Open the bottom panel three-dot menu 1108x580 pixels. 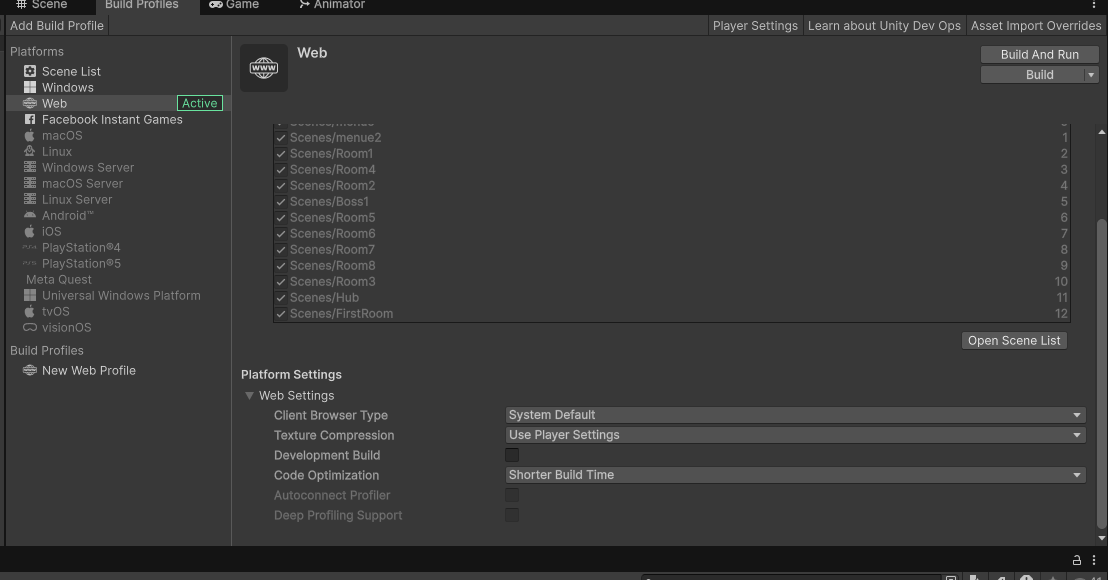[1094, 560]
